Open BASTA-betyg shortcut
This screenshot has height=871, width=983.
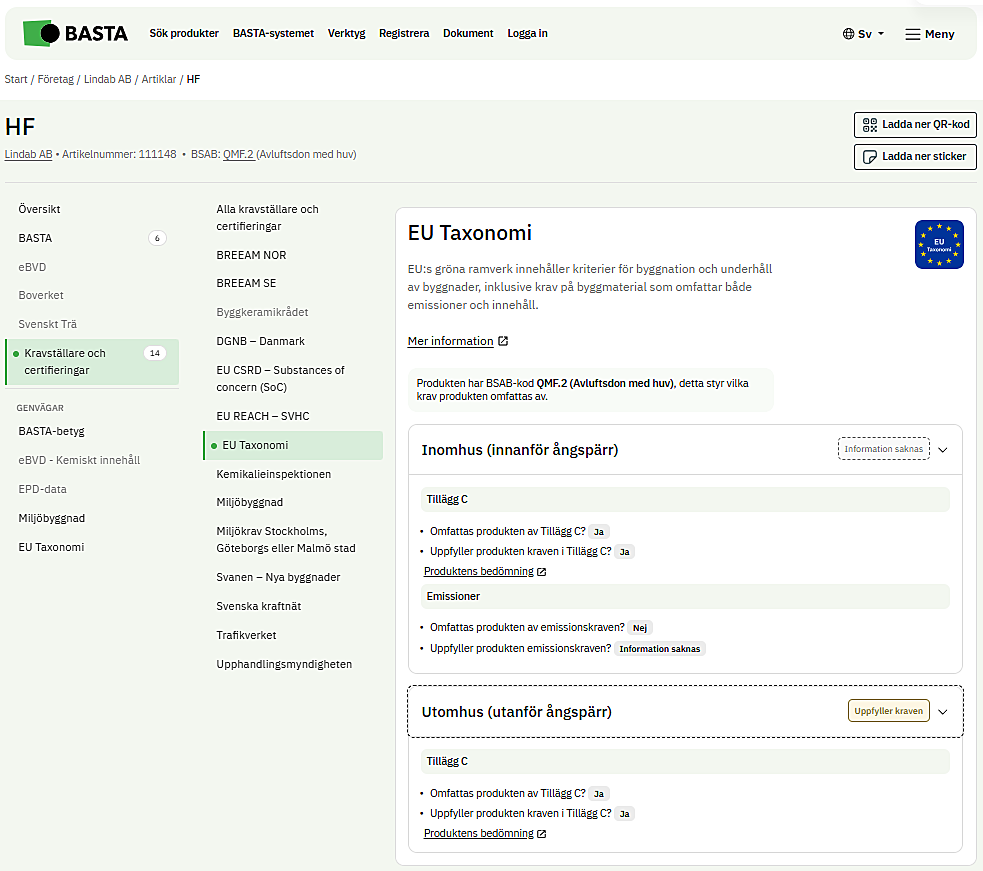(51, 431)
